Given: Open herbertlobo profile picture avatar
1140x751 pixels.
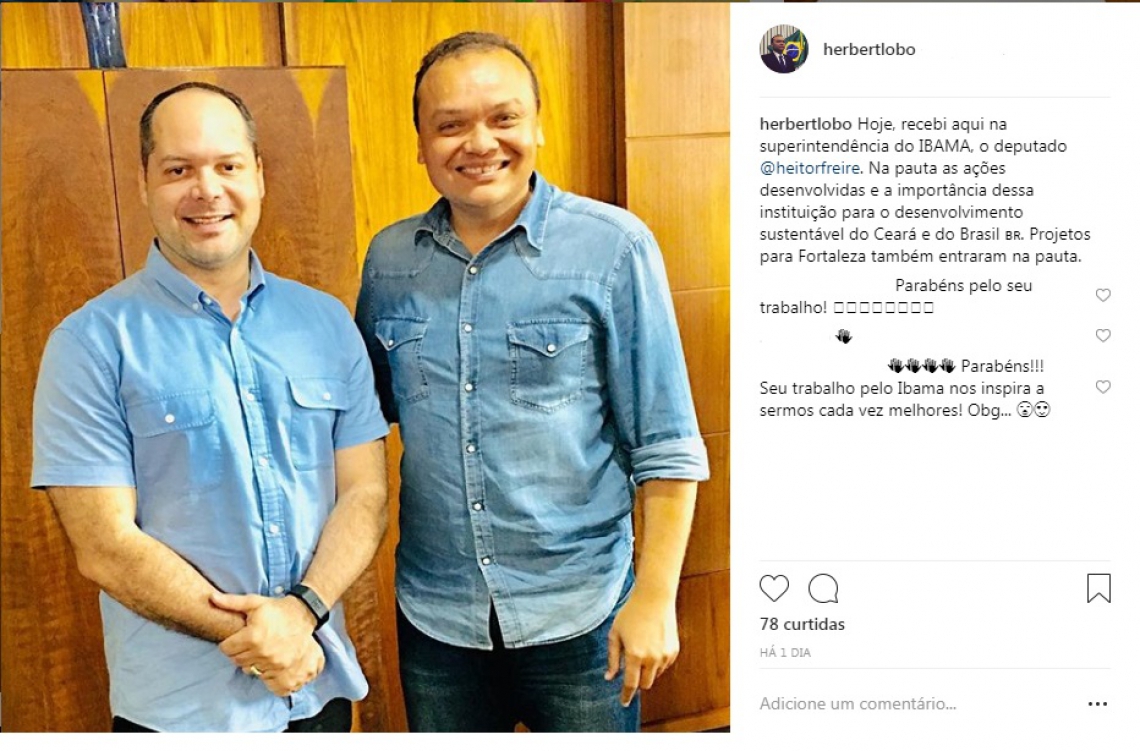Looking at the screenshot, I should pos(784,49).
